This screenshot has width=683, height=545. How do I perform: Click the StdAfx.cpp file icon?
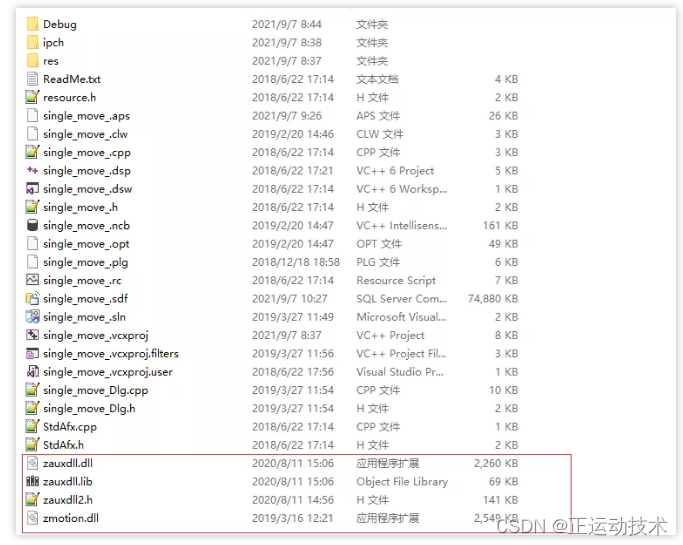point(33,427)
